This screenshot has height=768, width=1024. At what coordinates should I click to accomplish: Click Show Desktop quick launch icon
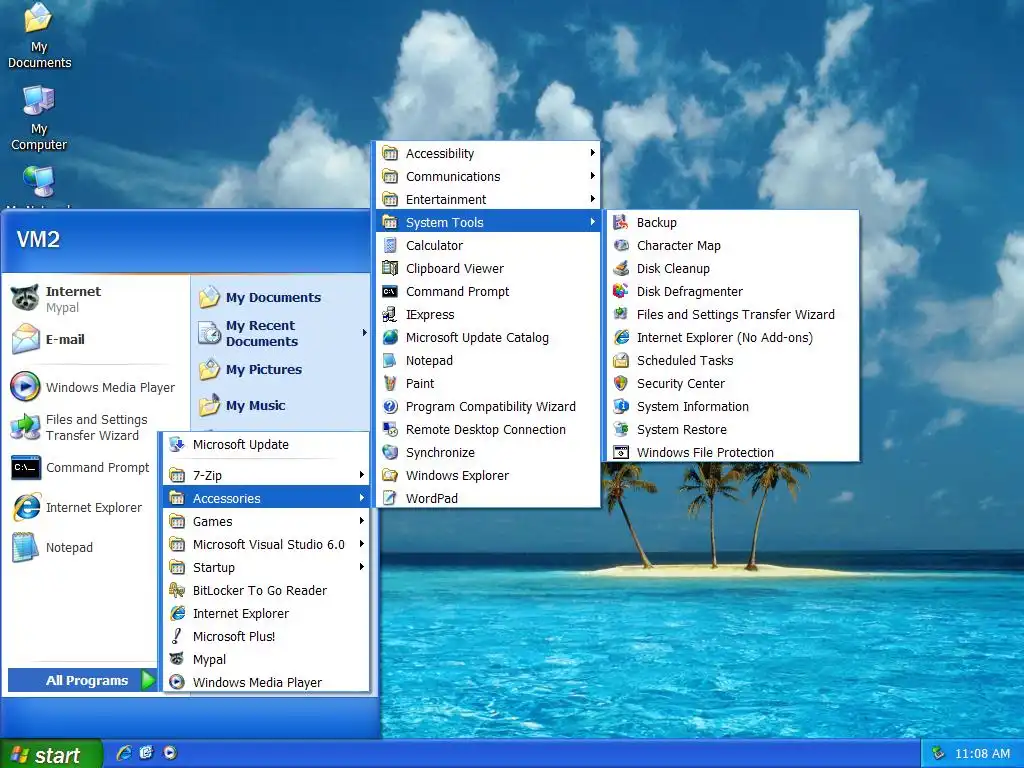(146, 753)
